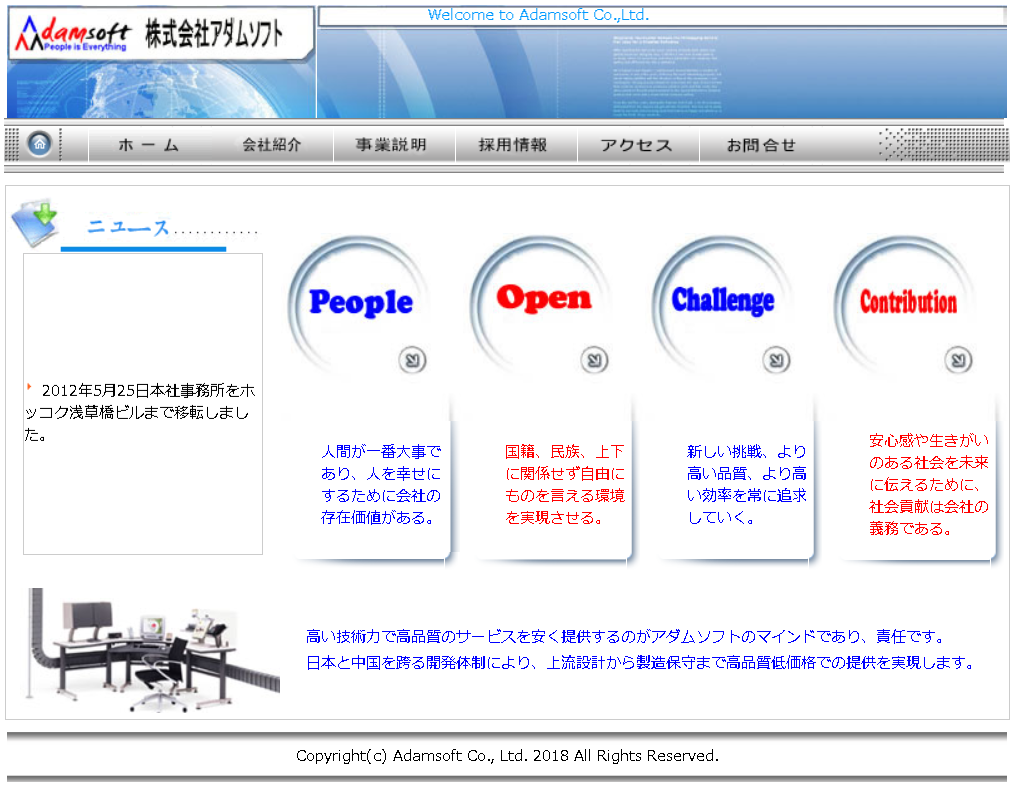This screenshot has width=1016, height=789.
Task: Select 採用情報 in the navigation bar
Action: click(513, 145)
